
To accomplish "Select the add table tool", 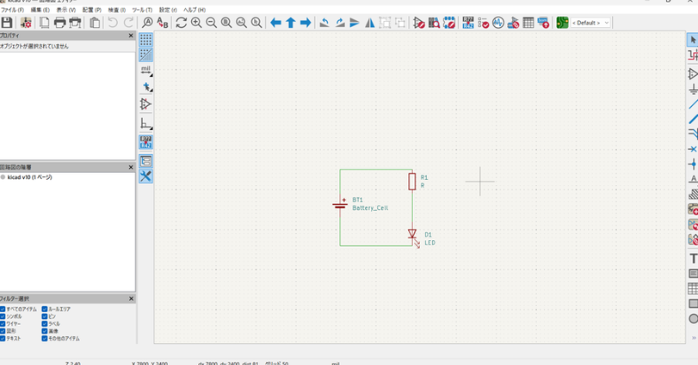I will click(x=693, y=288).
